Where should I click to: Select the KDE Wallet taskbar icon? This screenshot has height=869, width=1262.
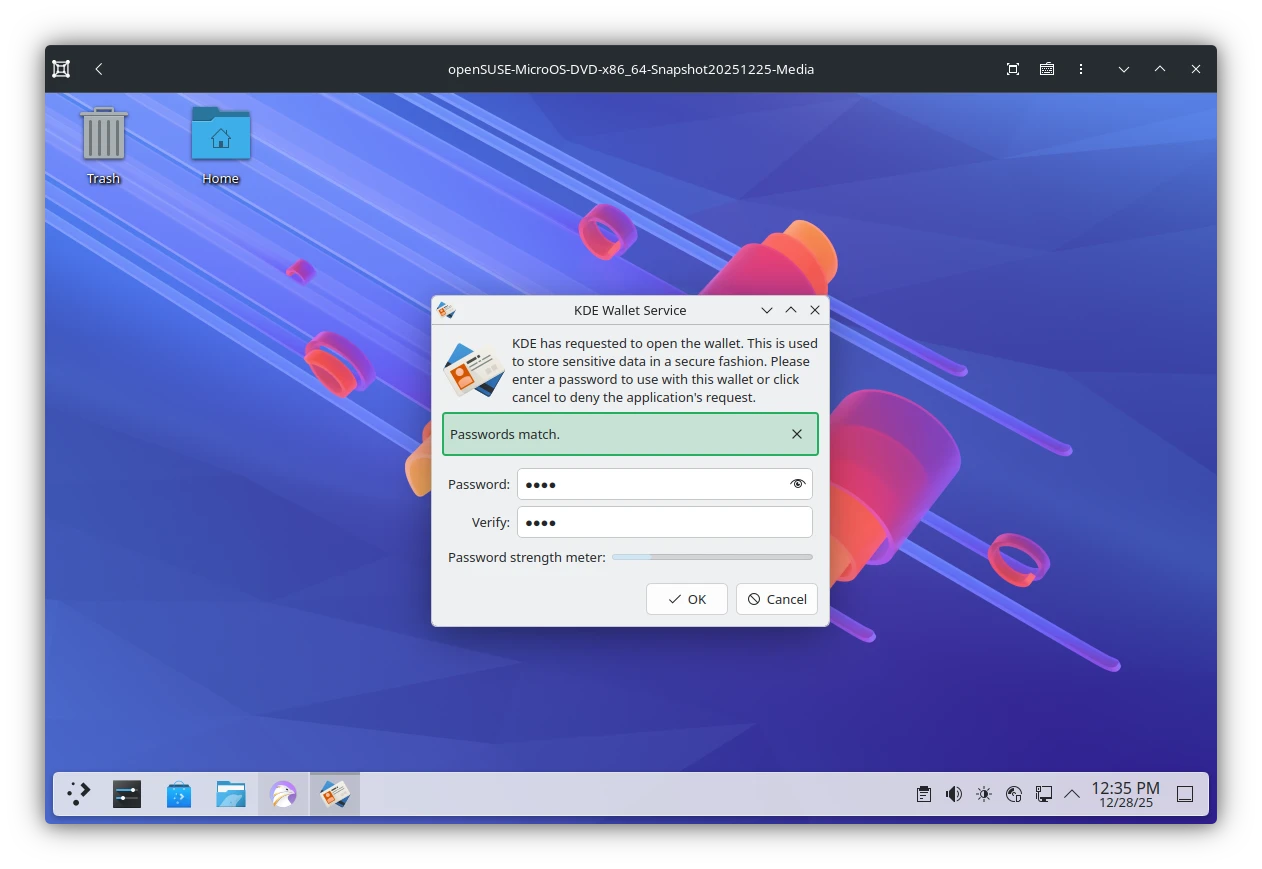pos(335,793)
